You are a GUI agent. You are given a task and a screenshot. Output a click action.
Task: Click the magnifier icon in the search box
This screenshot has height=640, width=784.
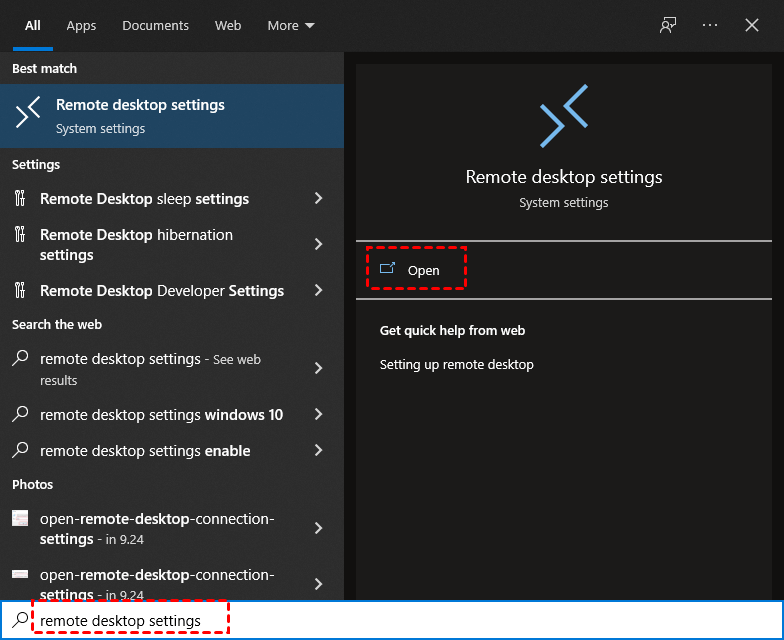click(x=20, y=620)
